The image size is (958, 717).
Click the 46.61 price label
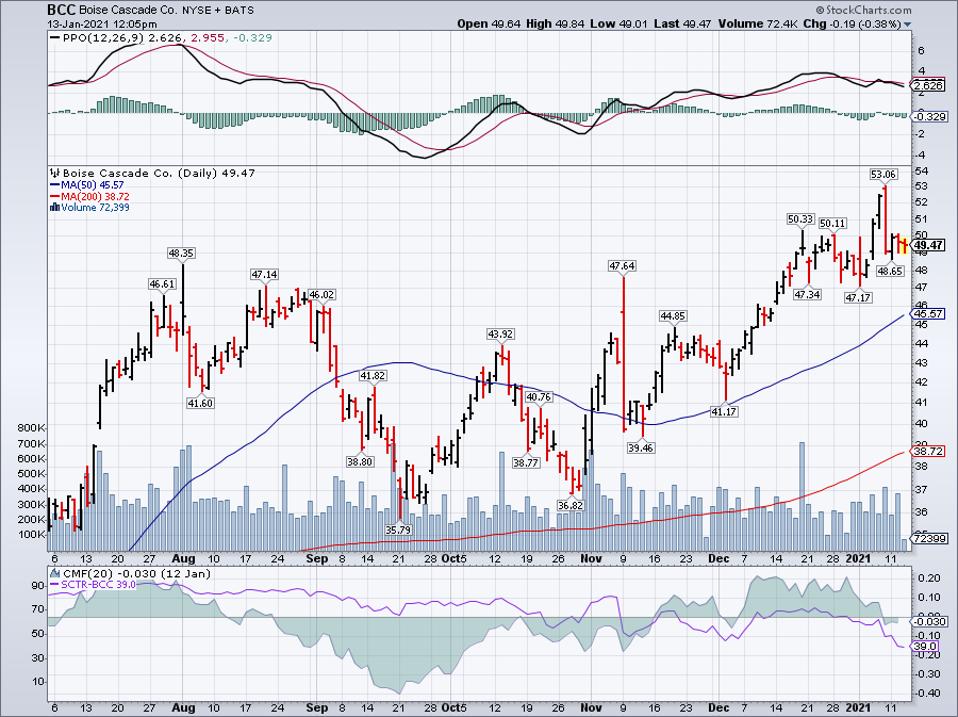pos(162,284)
